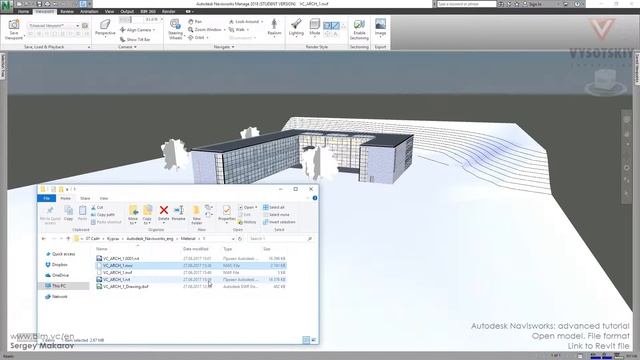Open the Home ribbon tab in Navisworks

(x=23, y=11)
